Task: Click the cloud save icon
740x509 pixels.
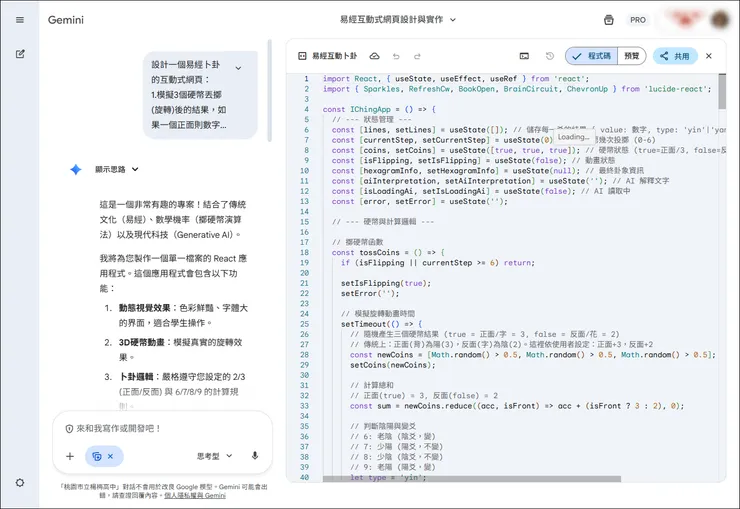Action: click(374, 56)
